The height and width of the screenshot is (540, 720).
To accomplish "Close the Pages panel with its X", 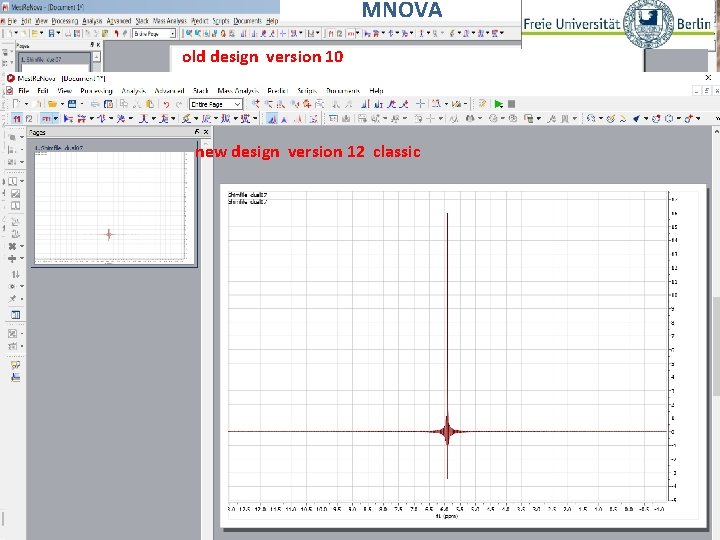I will tap(206, 132).
